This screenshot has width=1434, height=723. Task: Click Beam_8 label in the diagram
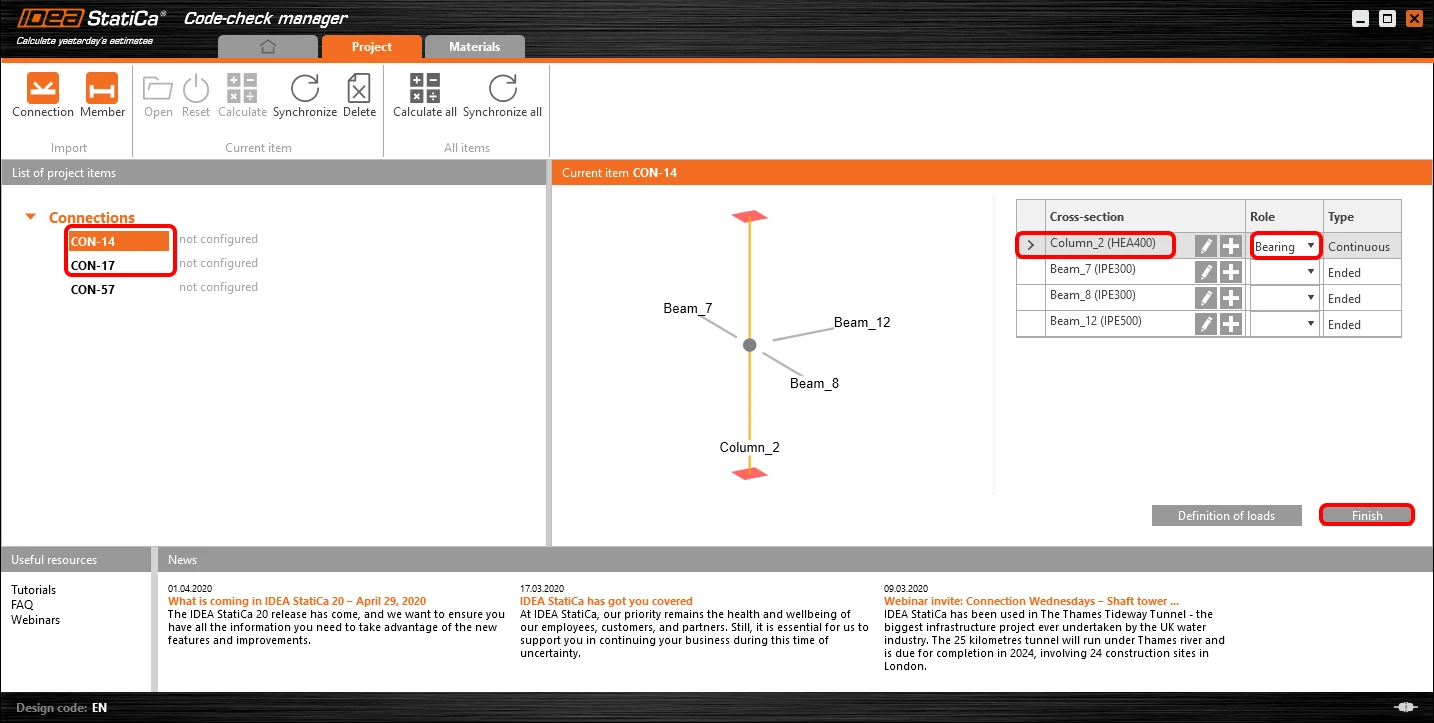pos(814,383)
